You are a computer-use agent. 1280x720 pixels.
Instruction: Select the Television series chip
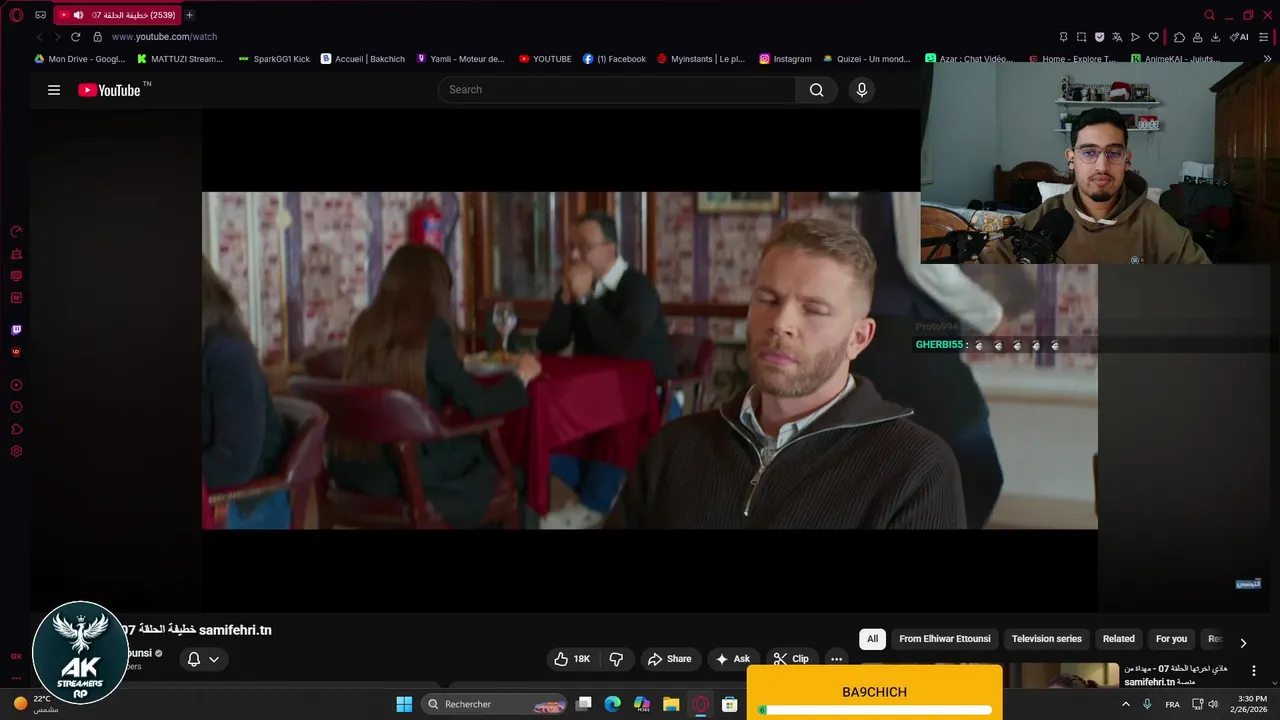pyautogui.click(x=1047, y=639)
